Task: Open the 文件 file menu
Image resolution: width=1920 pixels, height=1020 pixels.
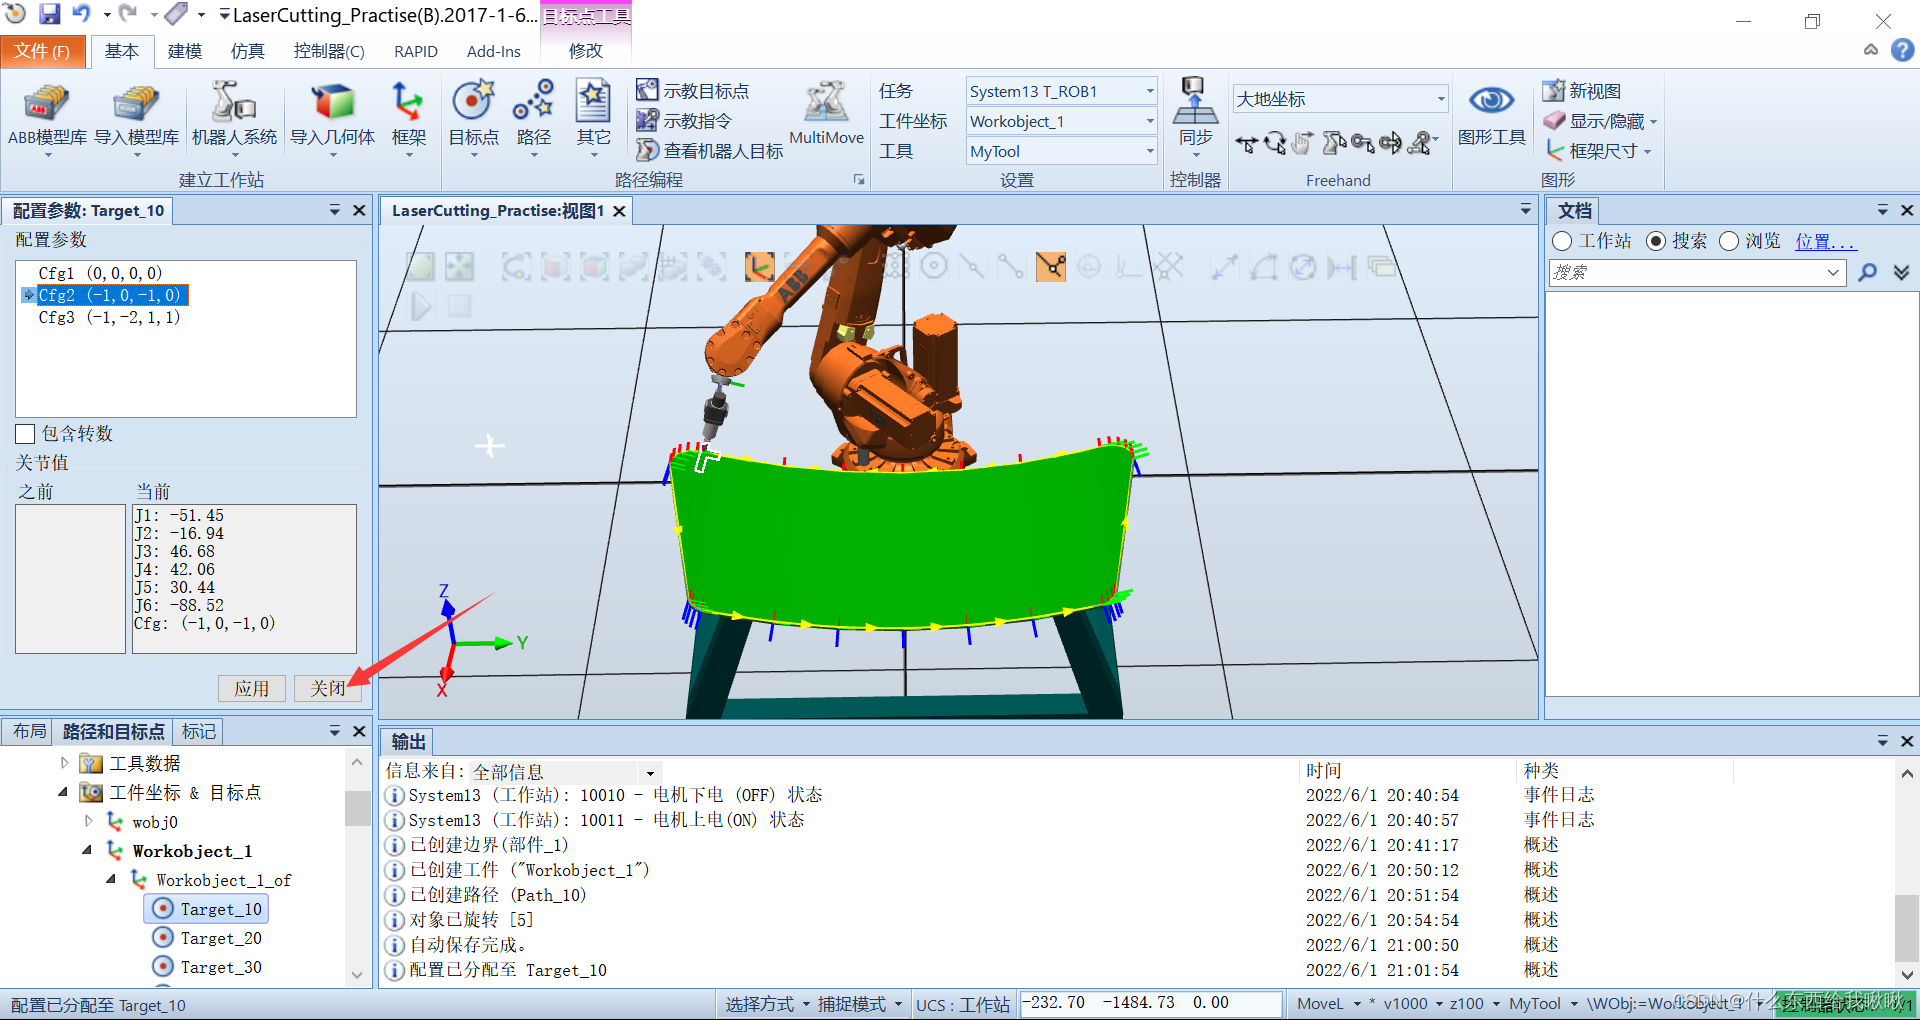Action: (42, 51)
